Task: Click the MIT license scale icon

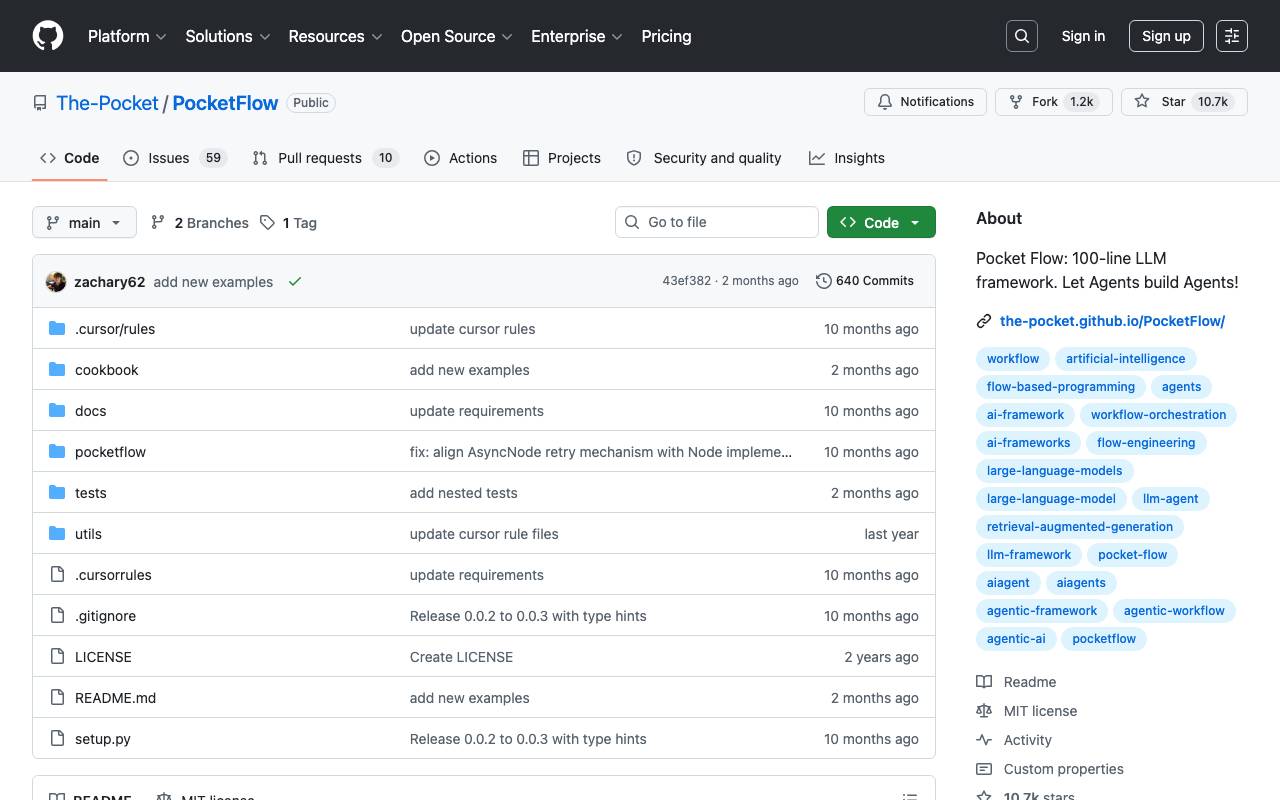Action: pos(984,711)
